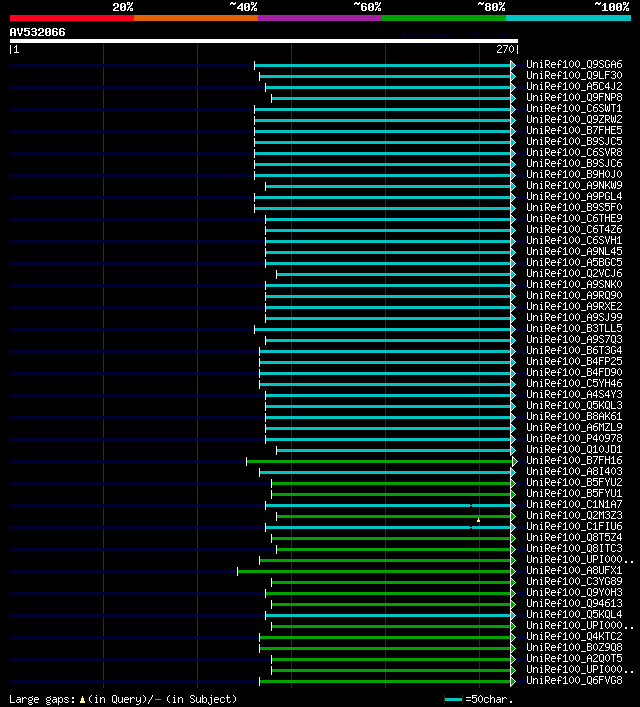Screen dimensions: 640x707
Task: Click the cyan alignment bar for UniRef100_Q9FNP8
Action: point(391,98)
